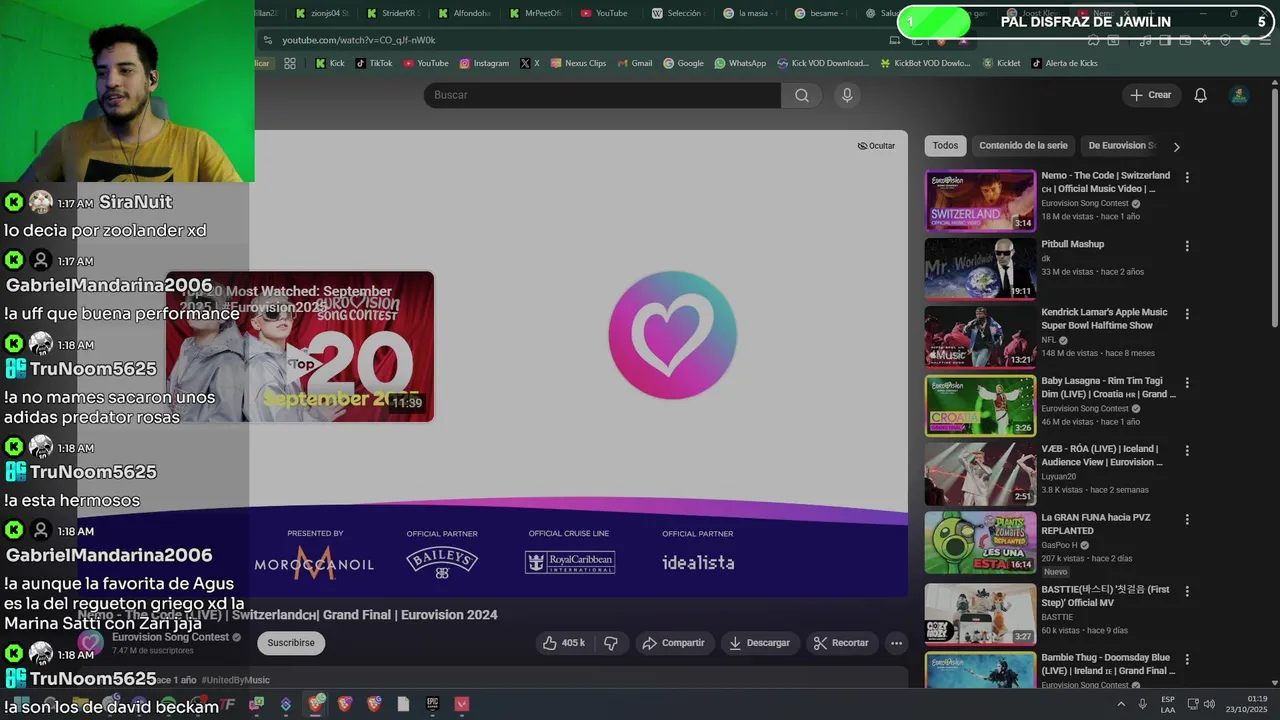1280x720 pixels.
Task: Open options menu for Pitbull Mashup video
Action: 1187,245
